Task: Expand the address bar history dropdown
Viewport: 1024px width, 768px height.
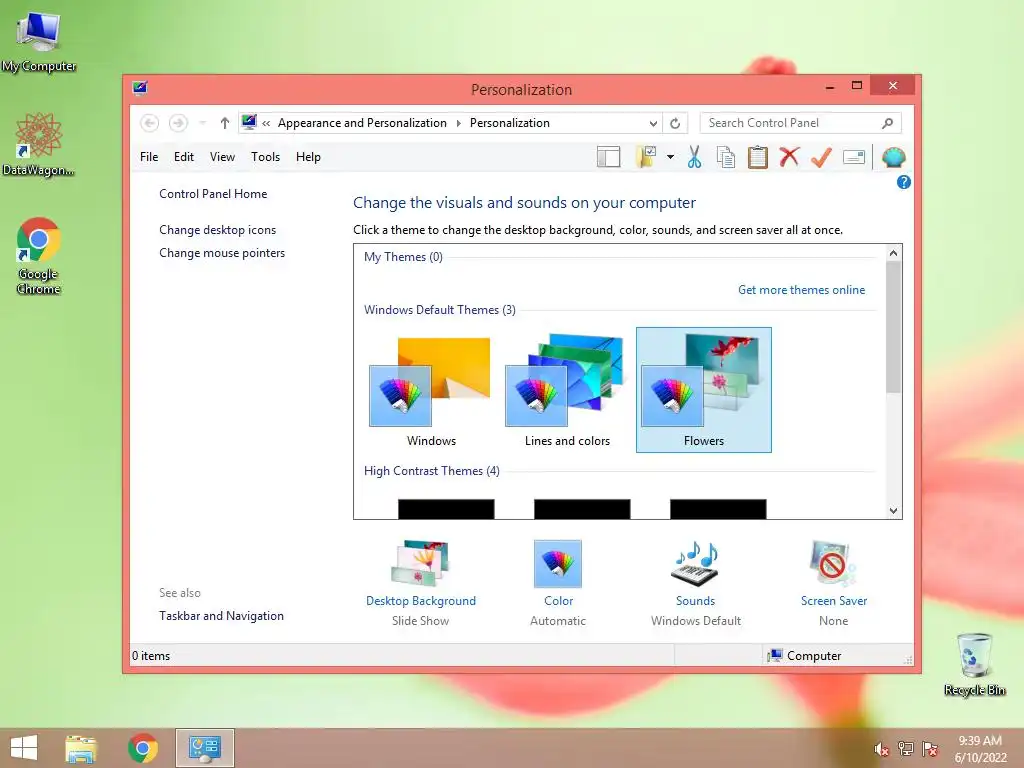Action: click(x=653, y=123)
